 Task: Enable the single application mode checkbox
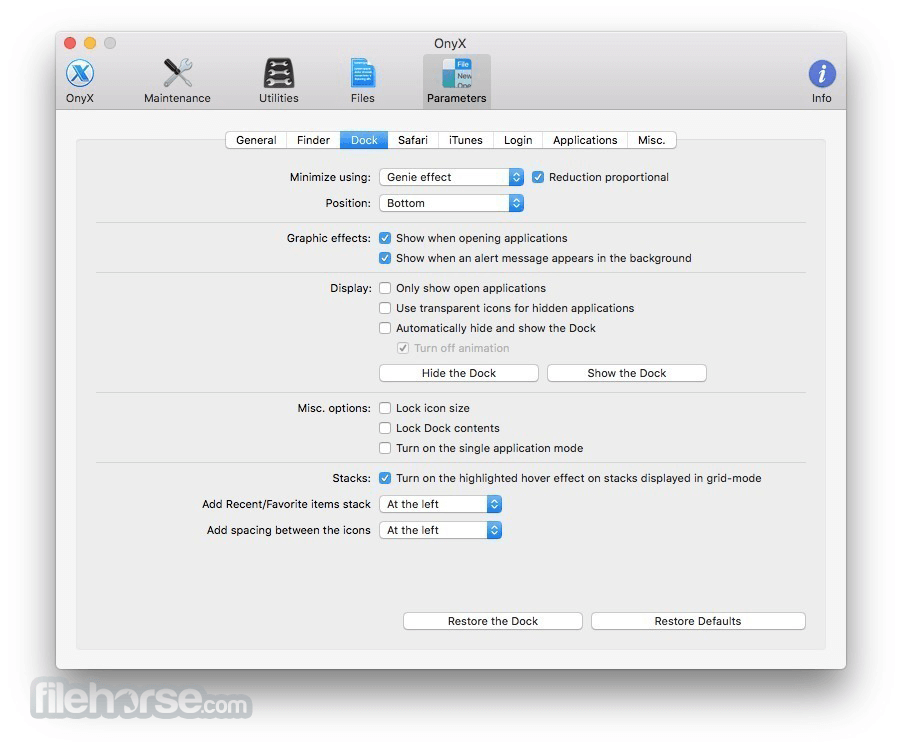(x=385, y=448)
